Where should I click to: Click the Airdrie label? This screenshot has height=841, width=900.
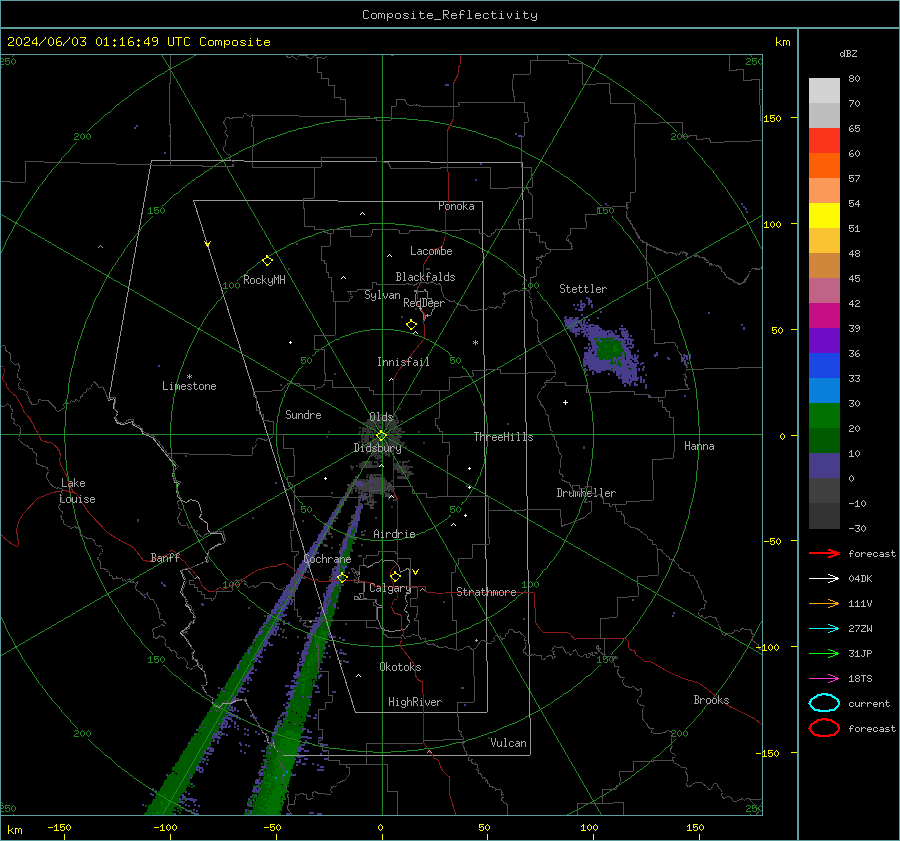coord(394,534)
